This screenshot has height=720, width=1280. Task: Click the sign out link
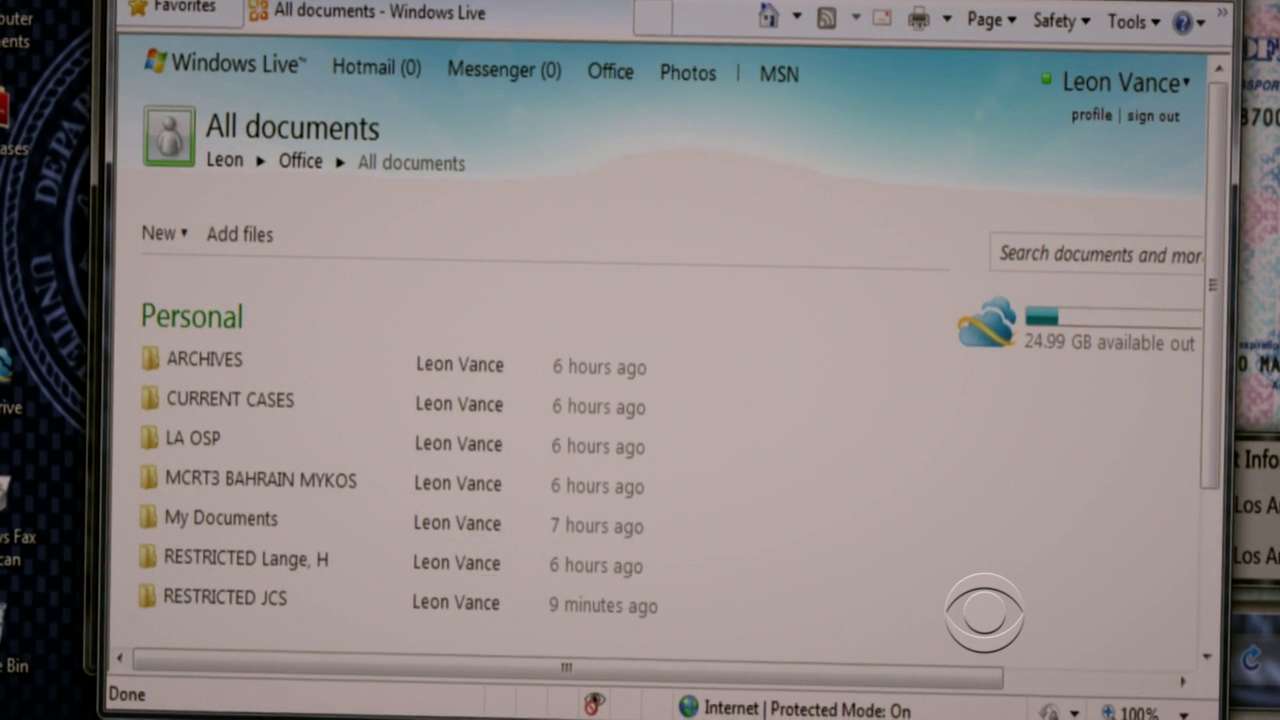[x=1153, y=116]
